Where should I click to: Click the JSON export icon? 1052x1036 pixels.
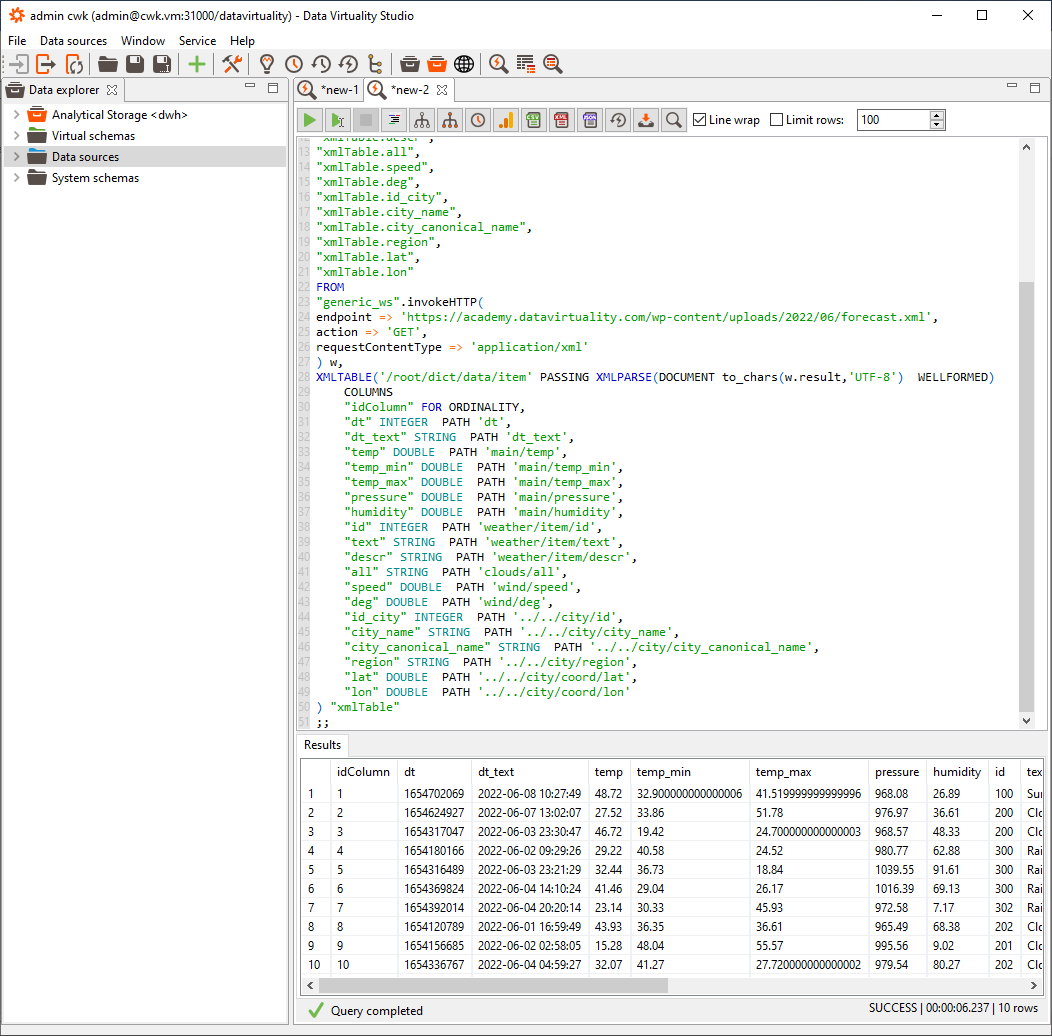(x=590, y=120)
